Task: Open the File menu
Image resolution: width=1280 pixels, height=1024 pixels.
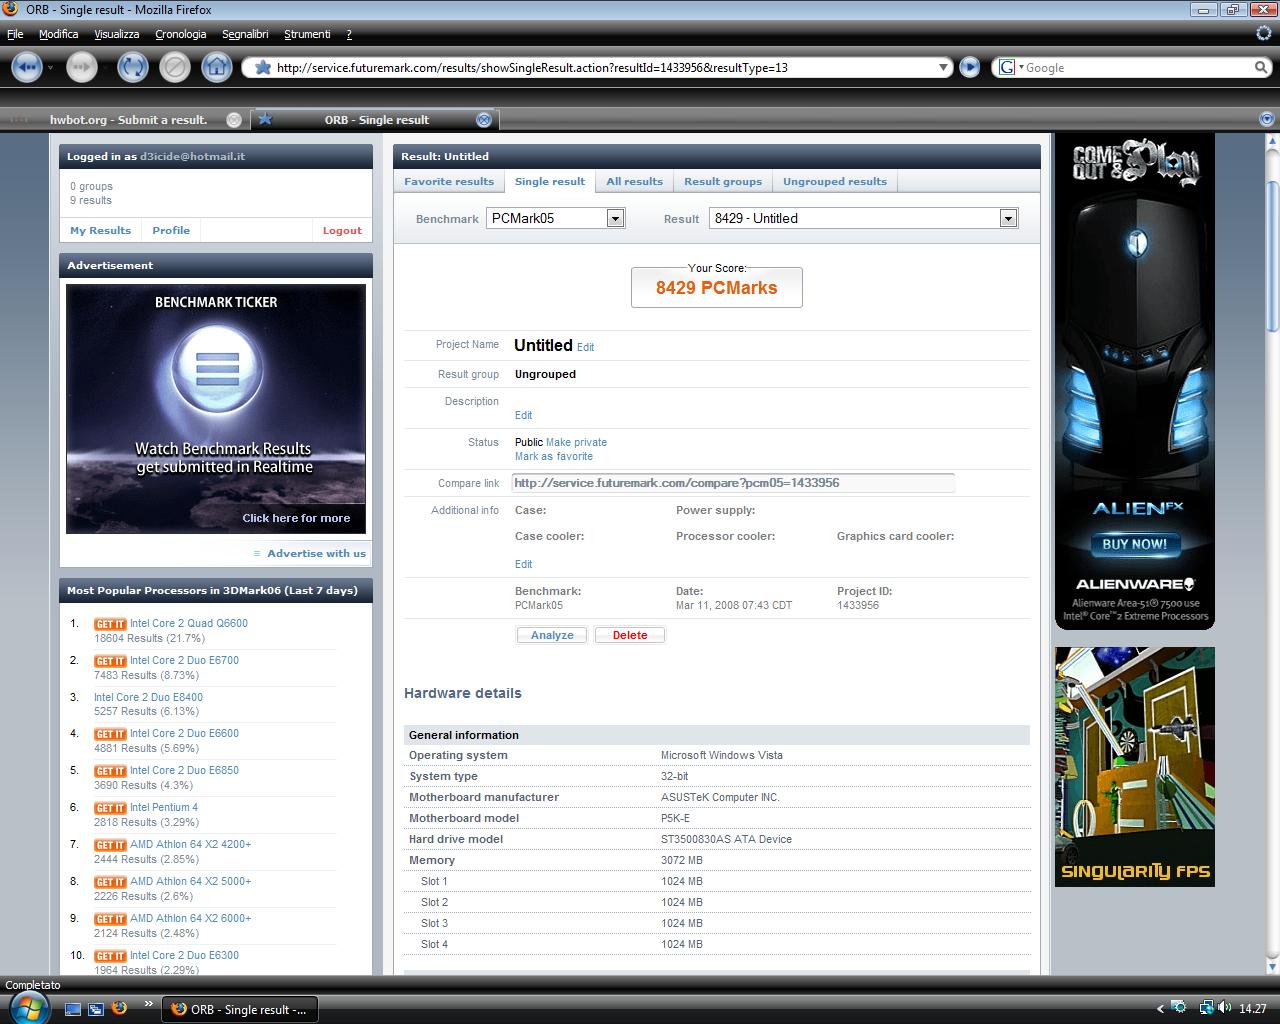Action: click(15, 34)
